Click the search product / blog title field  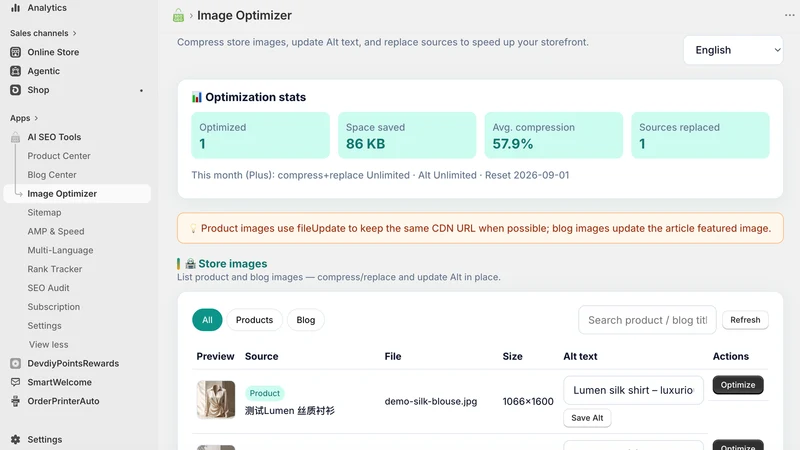pyautogui.click(x=647, y=320)
